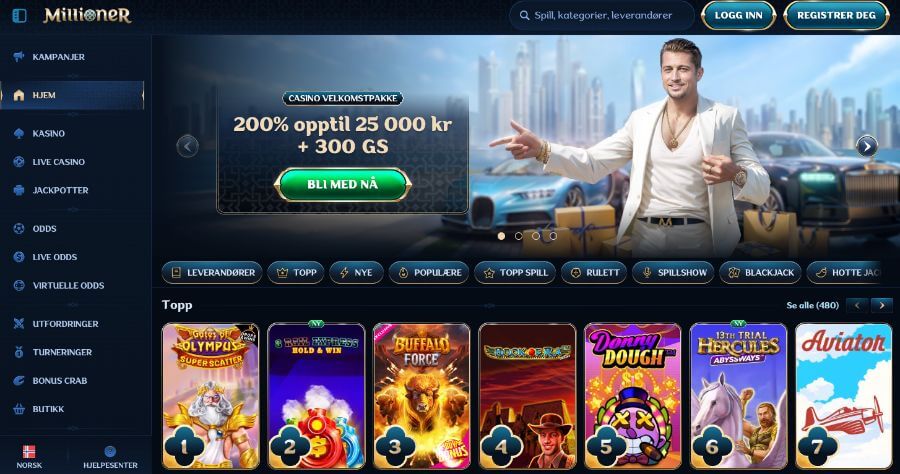Select the third banner carousel dot
This screenshot has width=900, height=474.
click(536, 236)
